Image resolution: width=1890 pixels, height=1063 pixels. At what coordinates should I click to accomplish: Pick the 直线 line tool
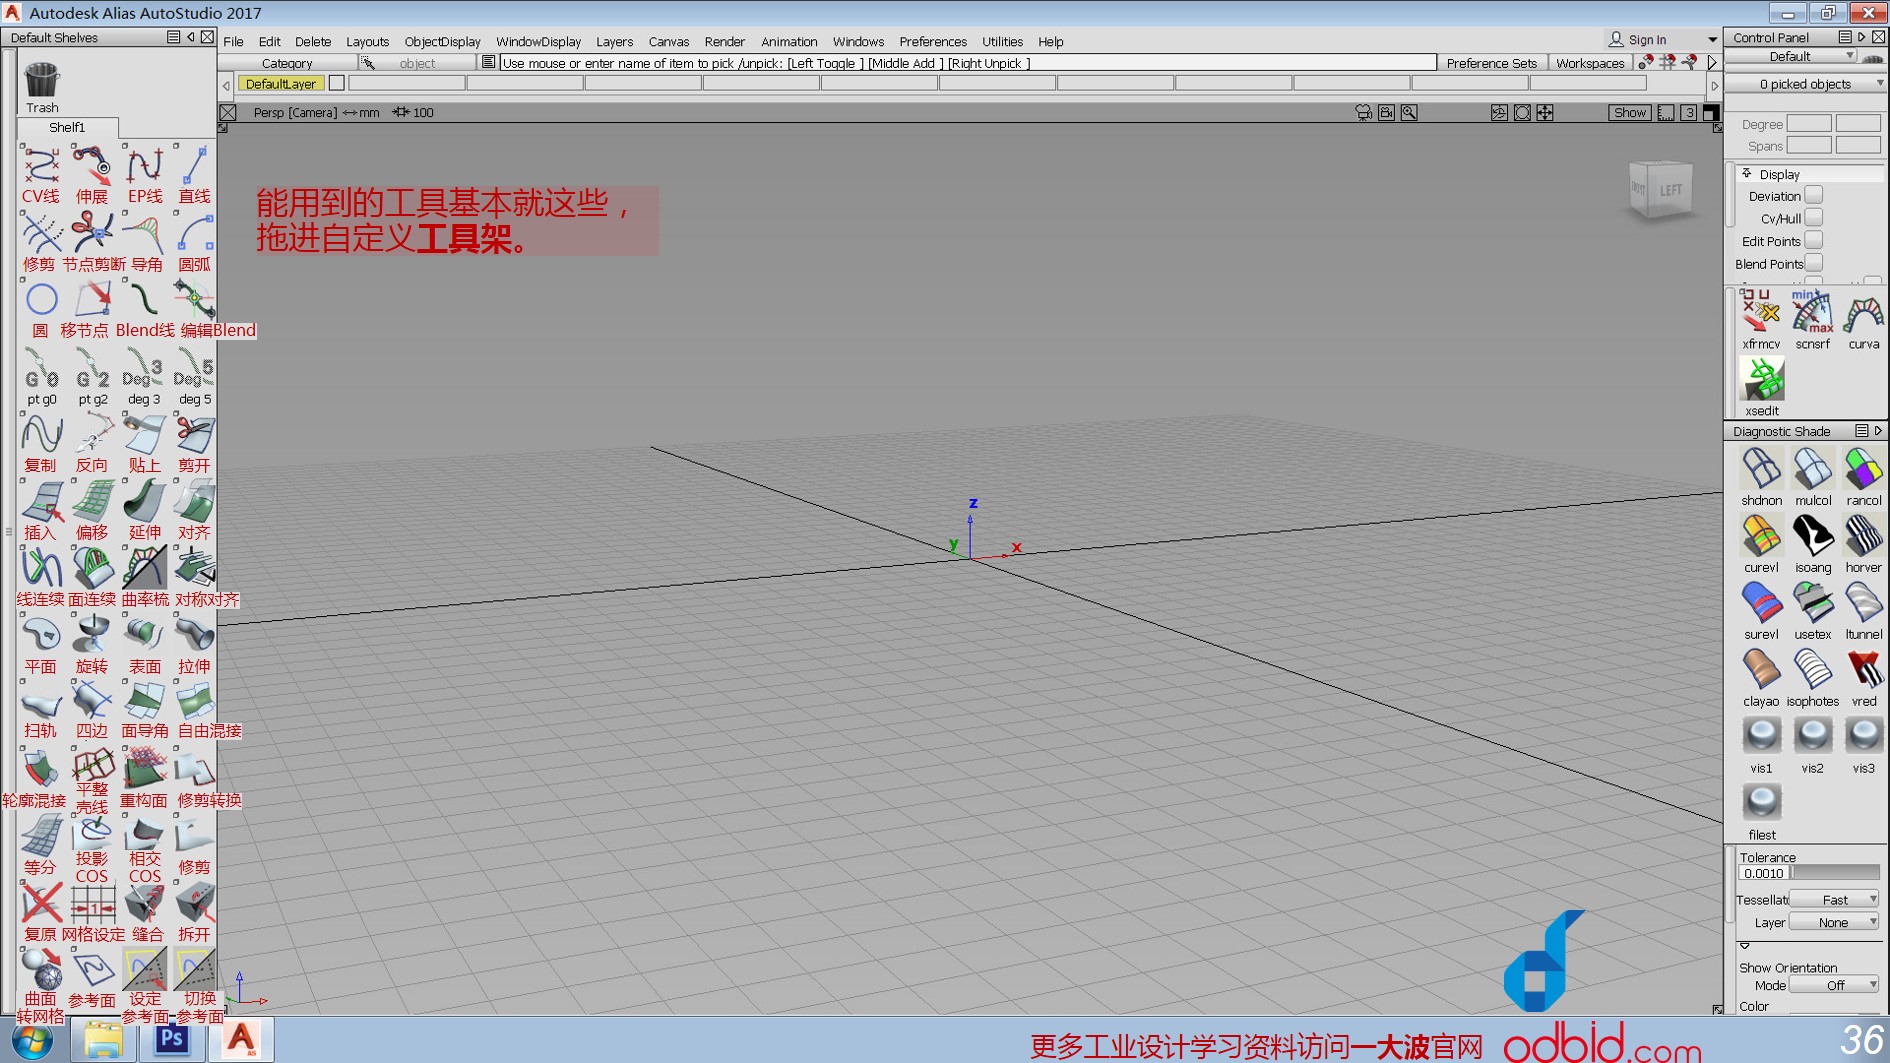194,166
